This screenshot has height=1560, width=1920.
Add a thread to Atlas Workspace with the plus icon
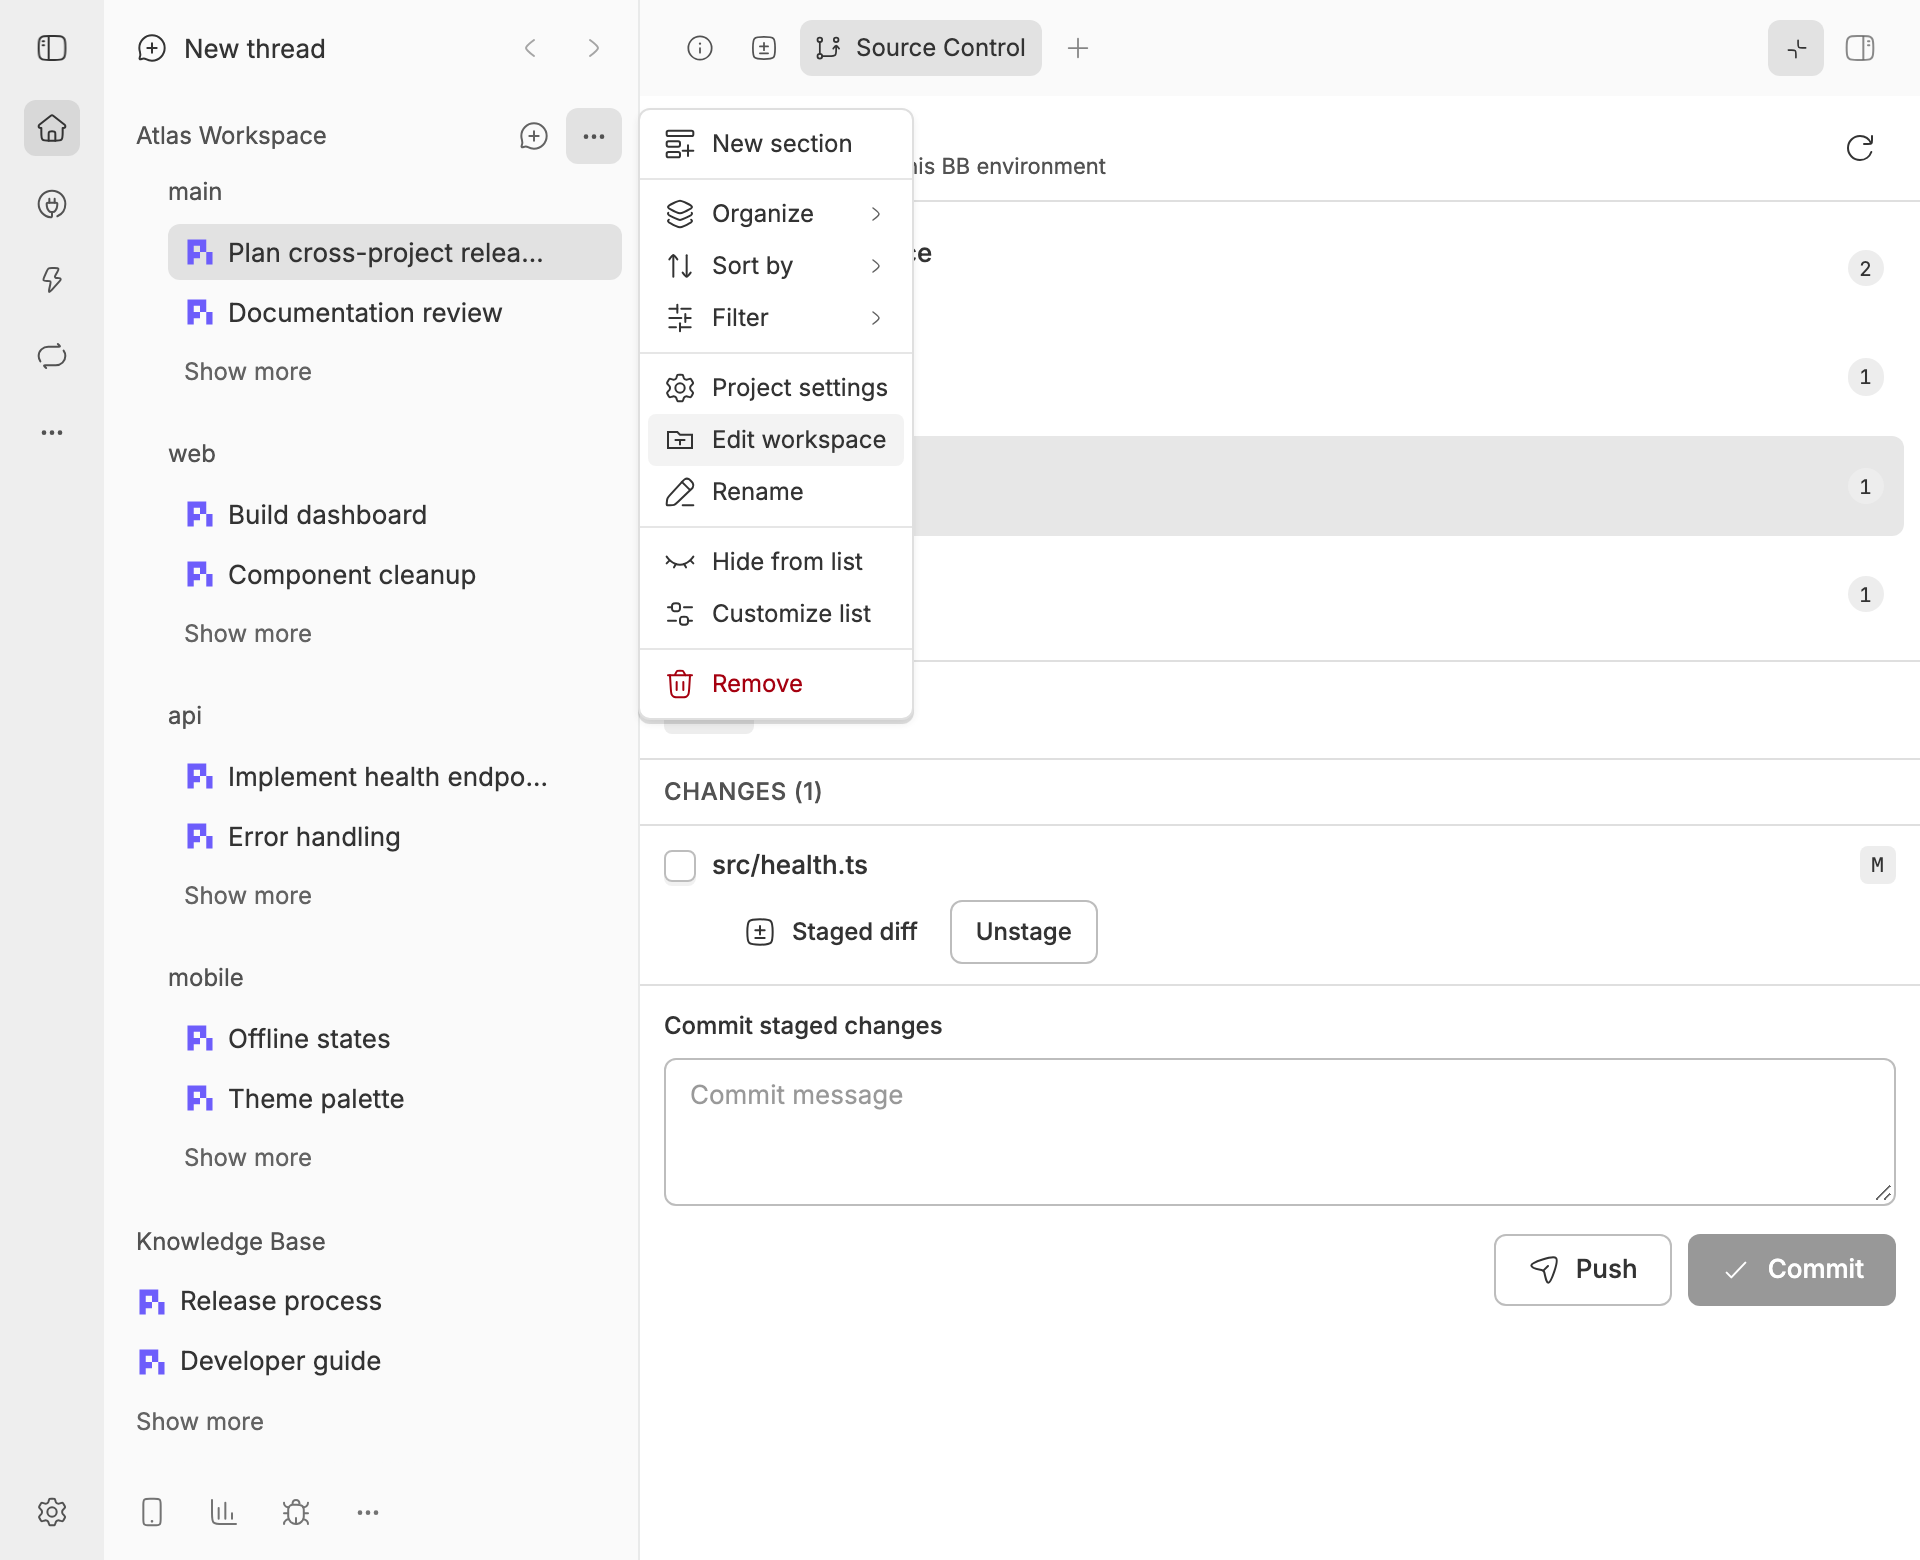(534, 136)
